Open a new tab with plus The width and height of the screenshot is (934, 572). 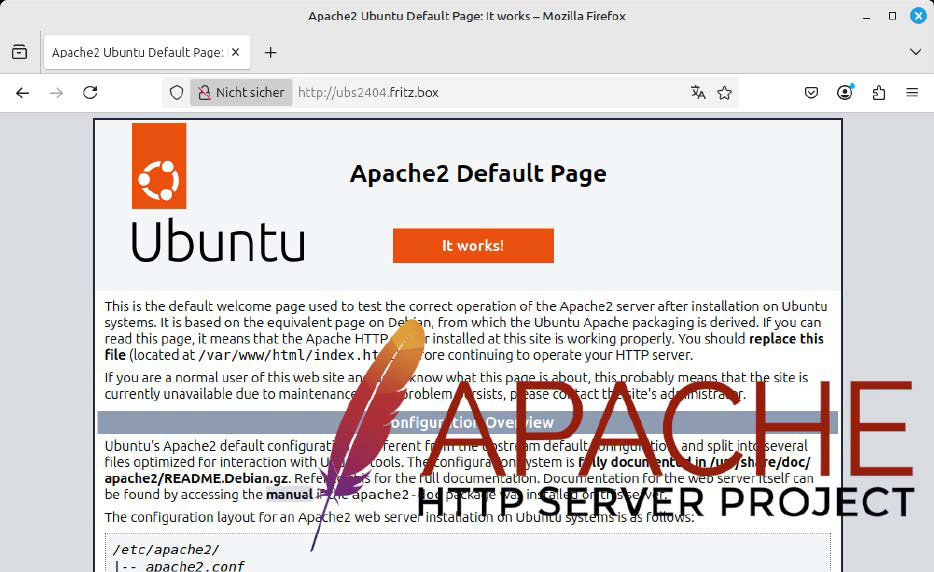pyautogui.click(x=270, y=52)
